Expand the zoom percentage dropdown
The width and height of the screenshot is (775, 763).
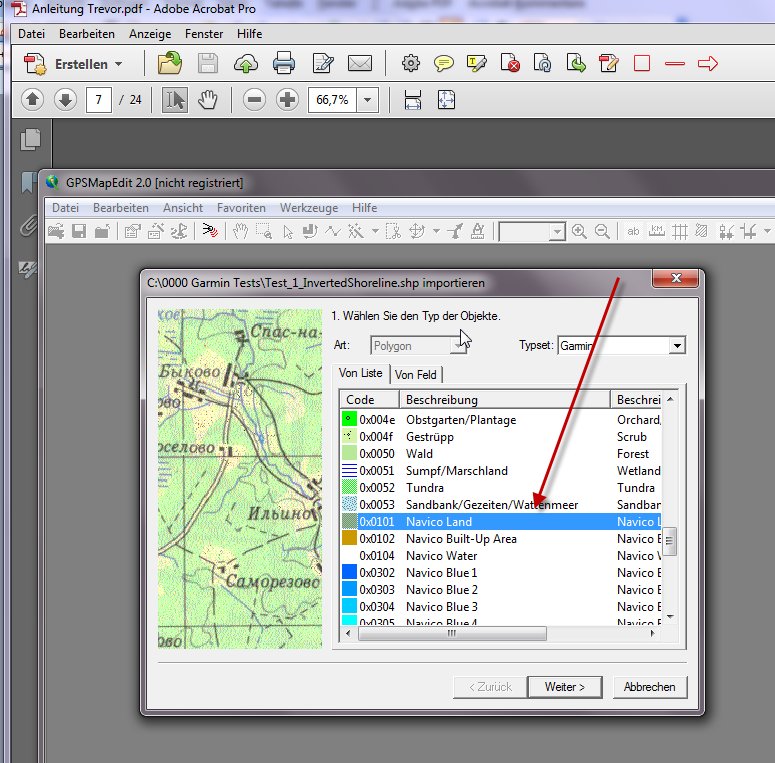pos(368,100)
